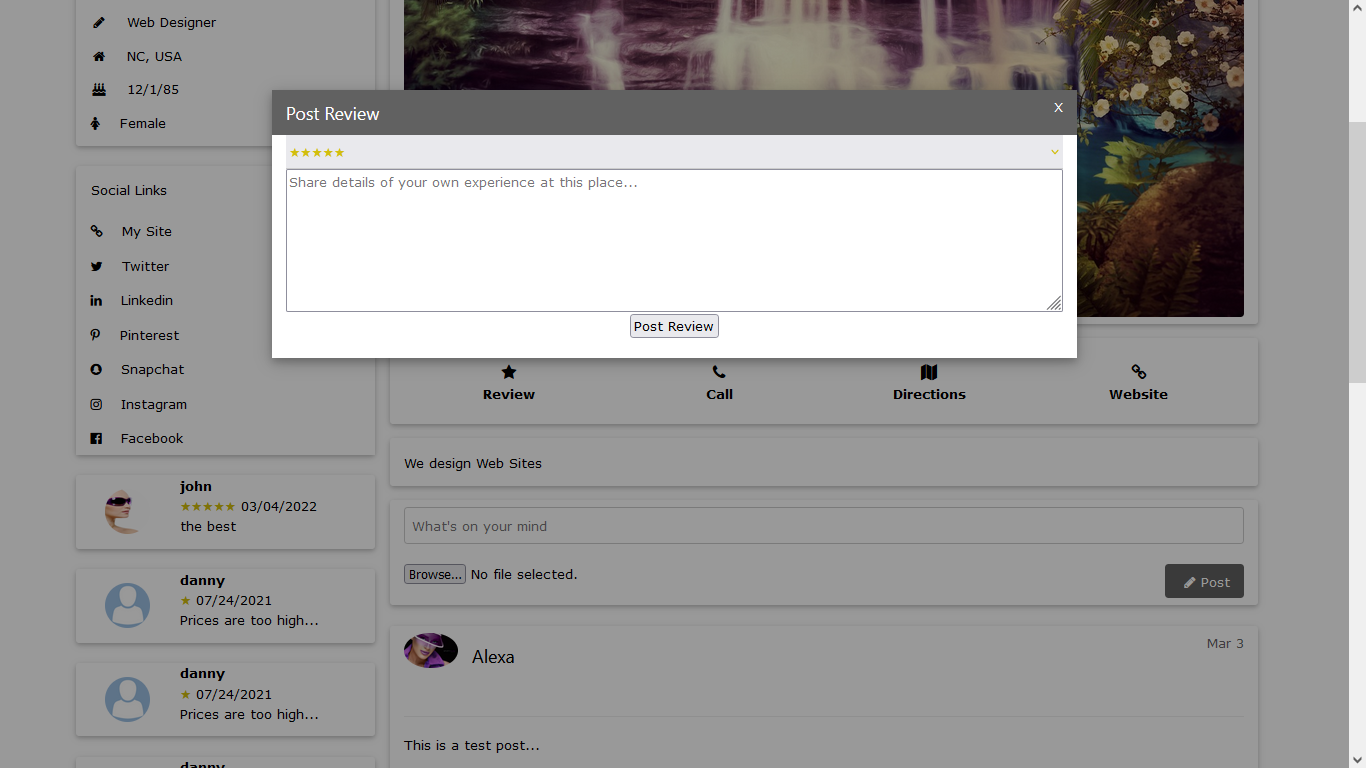Open the Directions label

click(929, 394)
